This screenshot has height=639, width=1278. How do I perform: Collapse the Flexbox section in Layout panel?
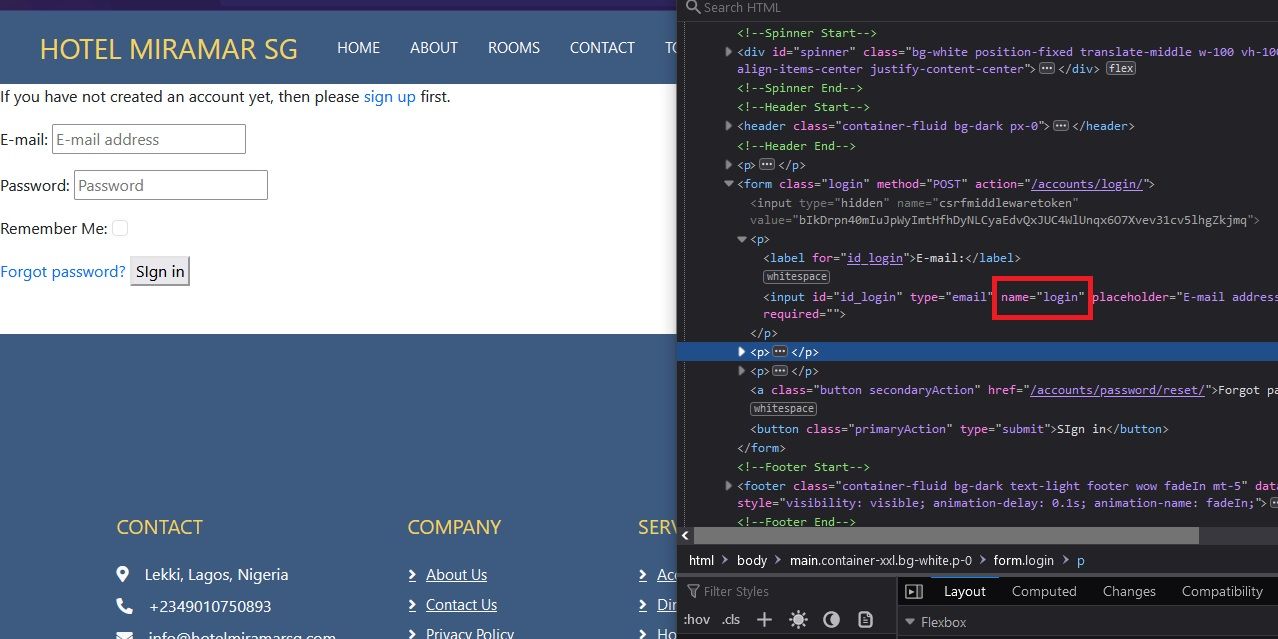click(911, 622)
